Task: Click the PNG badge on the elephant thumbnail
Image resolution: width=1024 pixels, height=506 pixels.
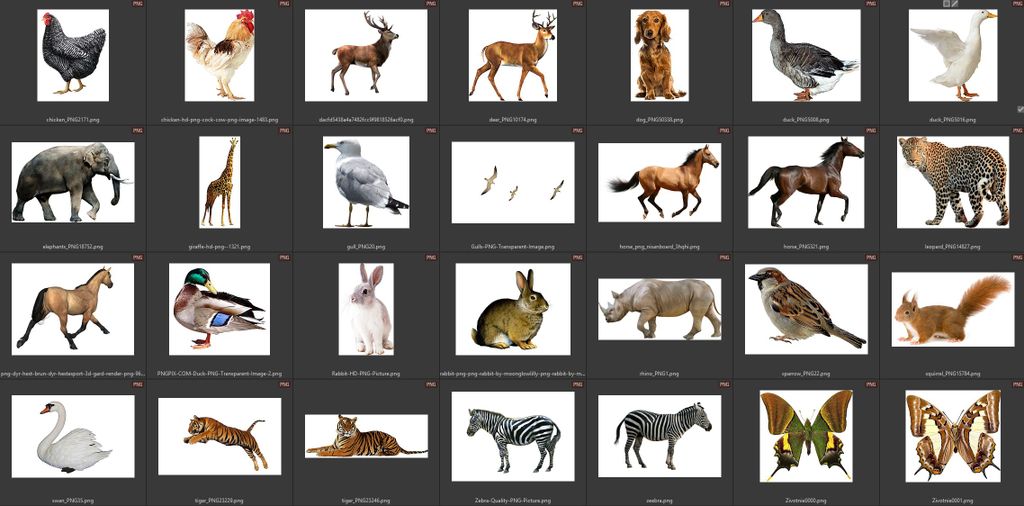Action: point(137,130)
